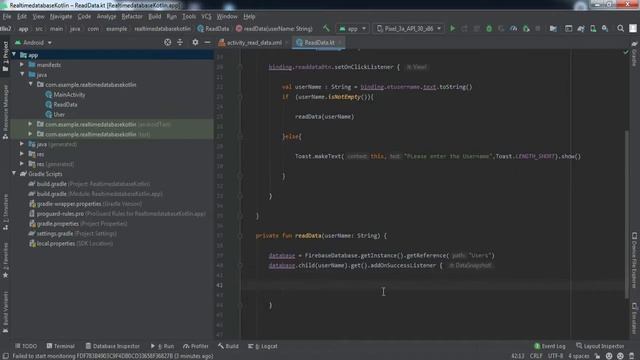This screenshot has width=640, height=360.
Task: Open the Android project view dropdown
Action: (x=33, y=42)
